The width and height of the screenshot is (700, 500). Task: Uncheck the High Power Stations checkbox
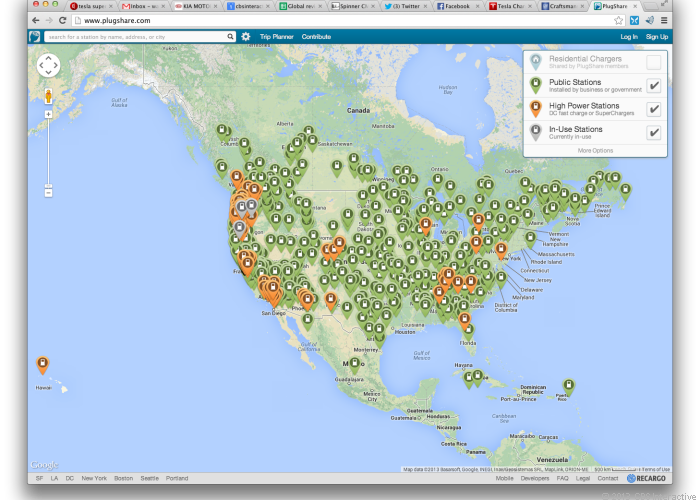click(654, 109)
